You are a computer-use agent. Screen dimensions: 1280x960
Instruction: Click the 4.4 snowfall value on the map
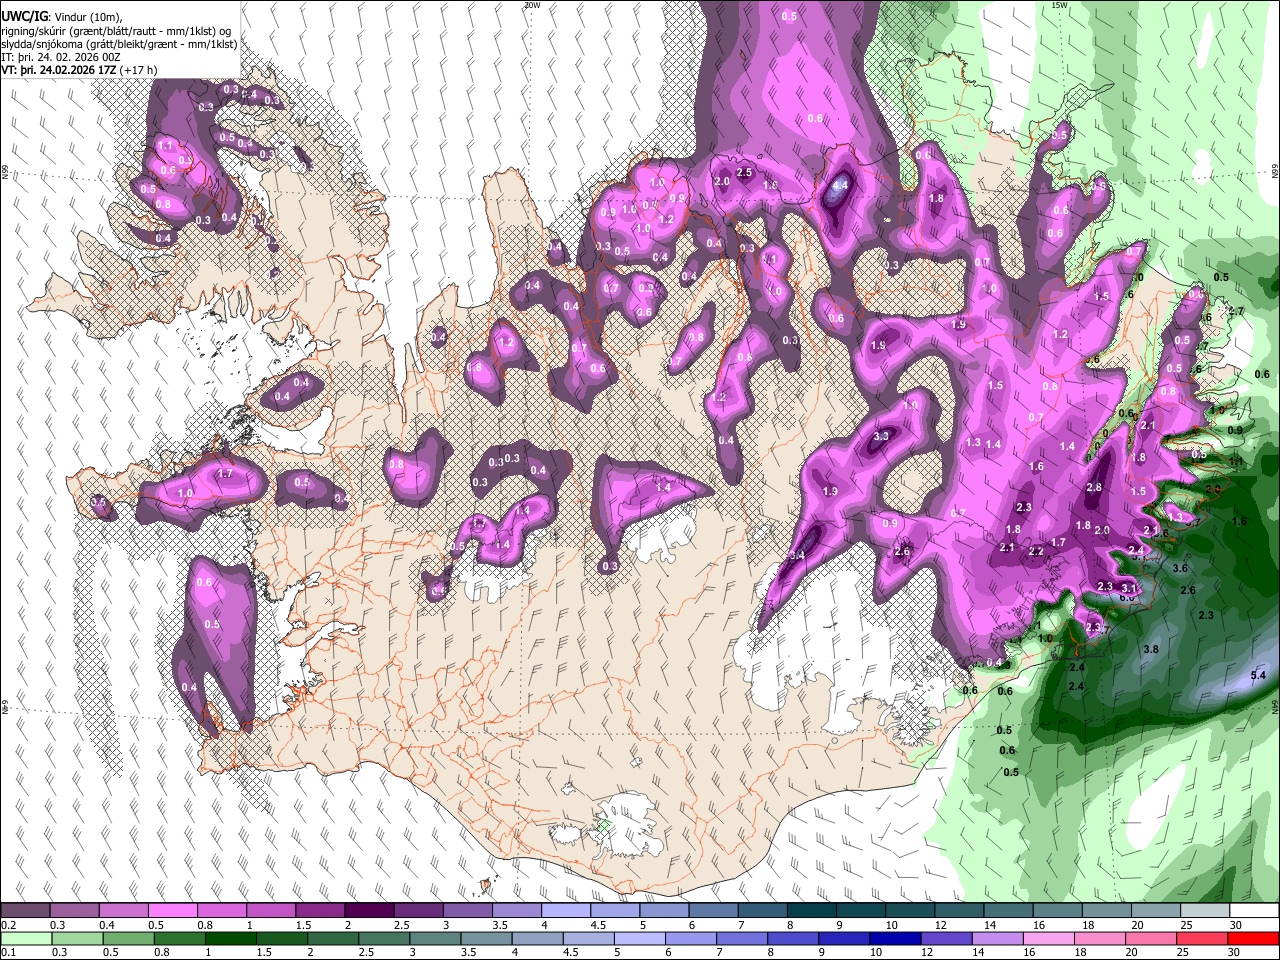840,185
